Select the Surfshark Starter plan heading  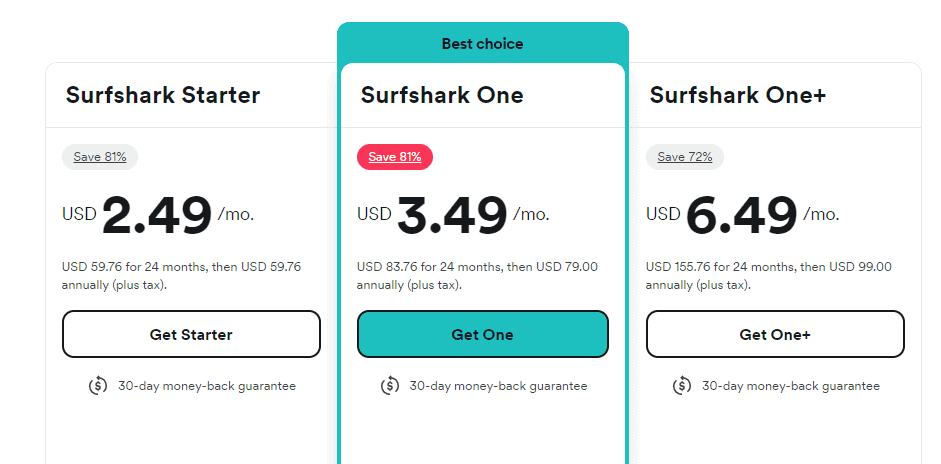pos(163,96)
